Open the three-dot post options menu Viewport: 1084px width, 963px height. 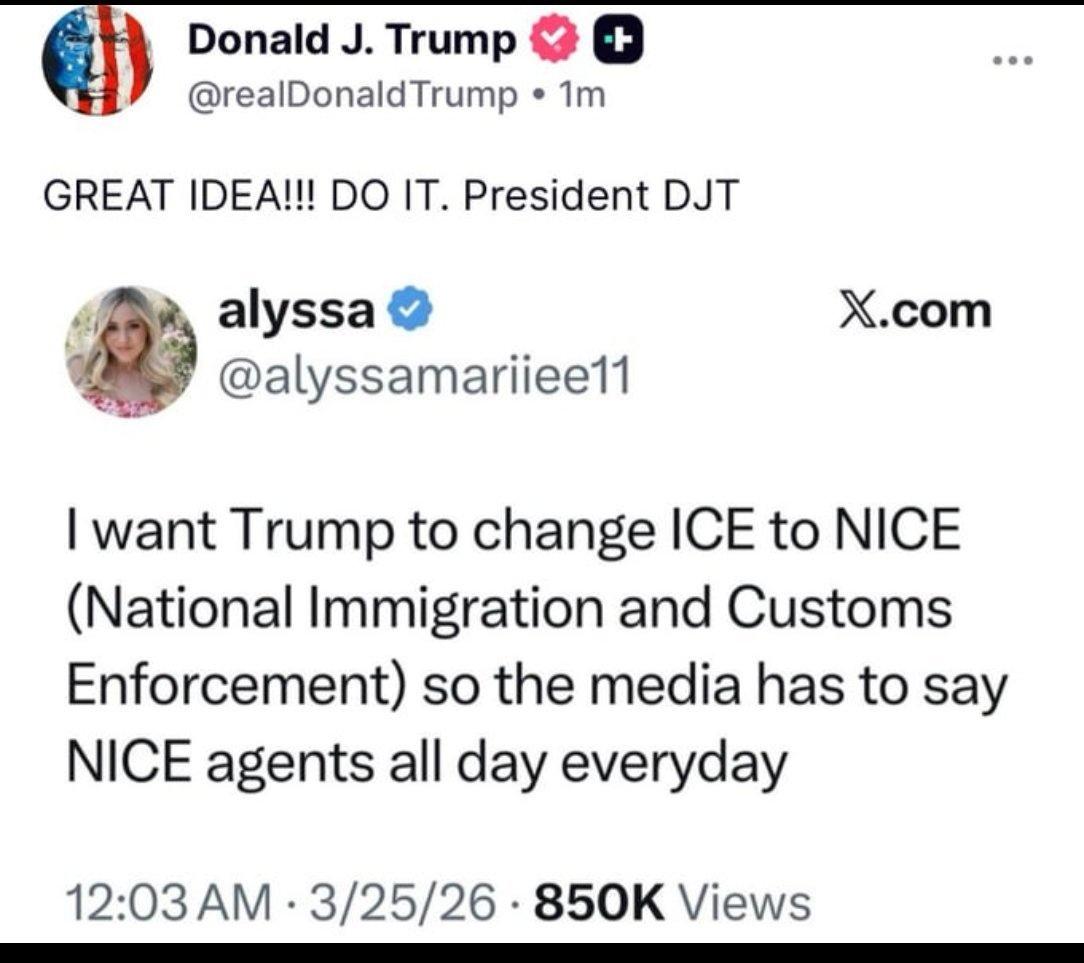tap(1012, 60)
